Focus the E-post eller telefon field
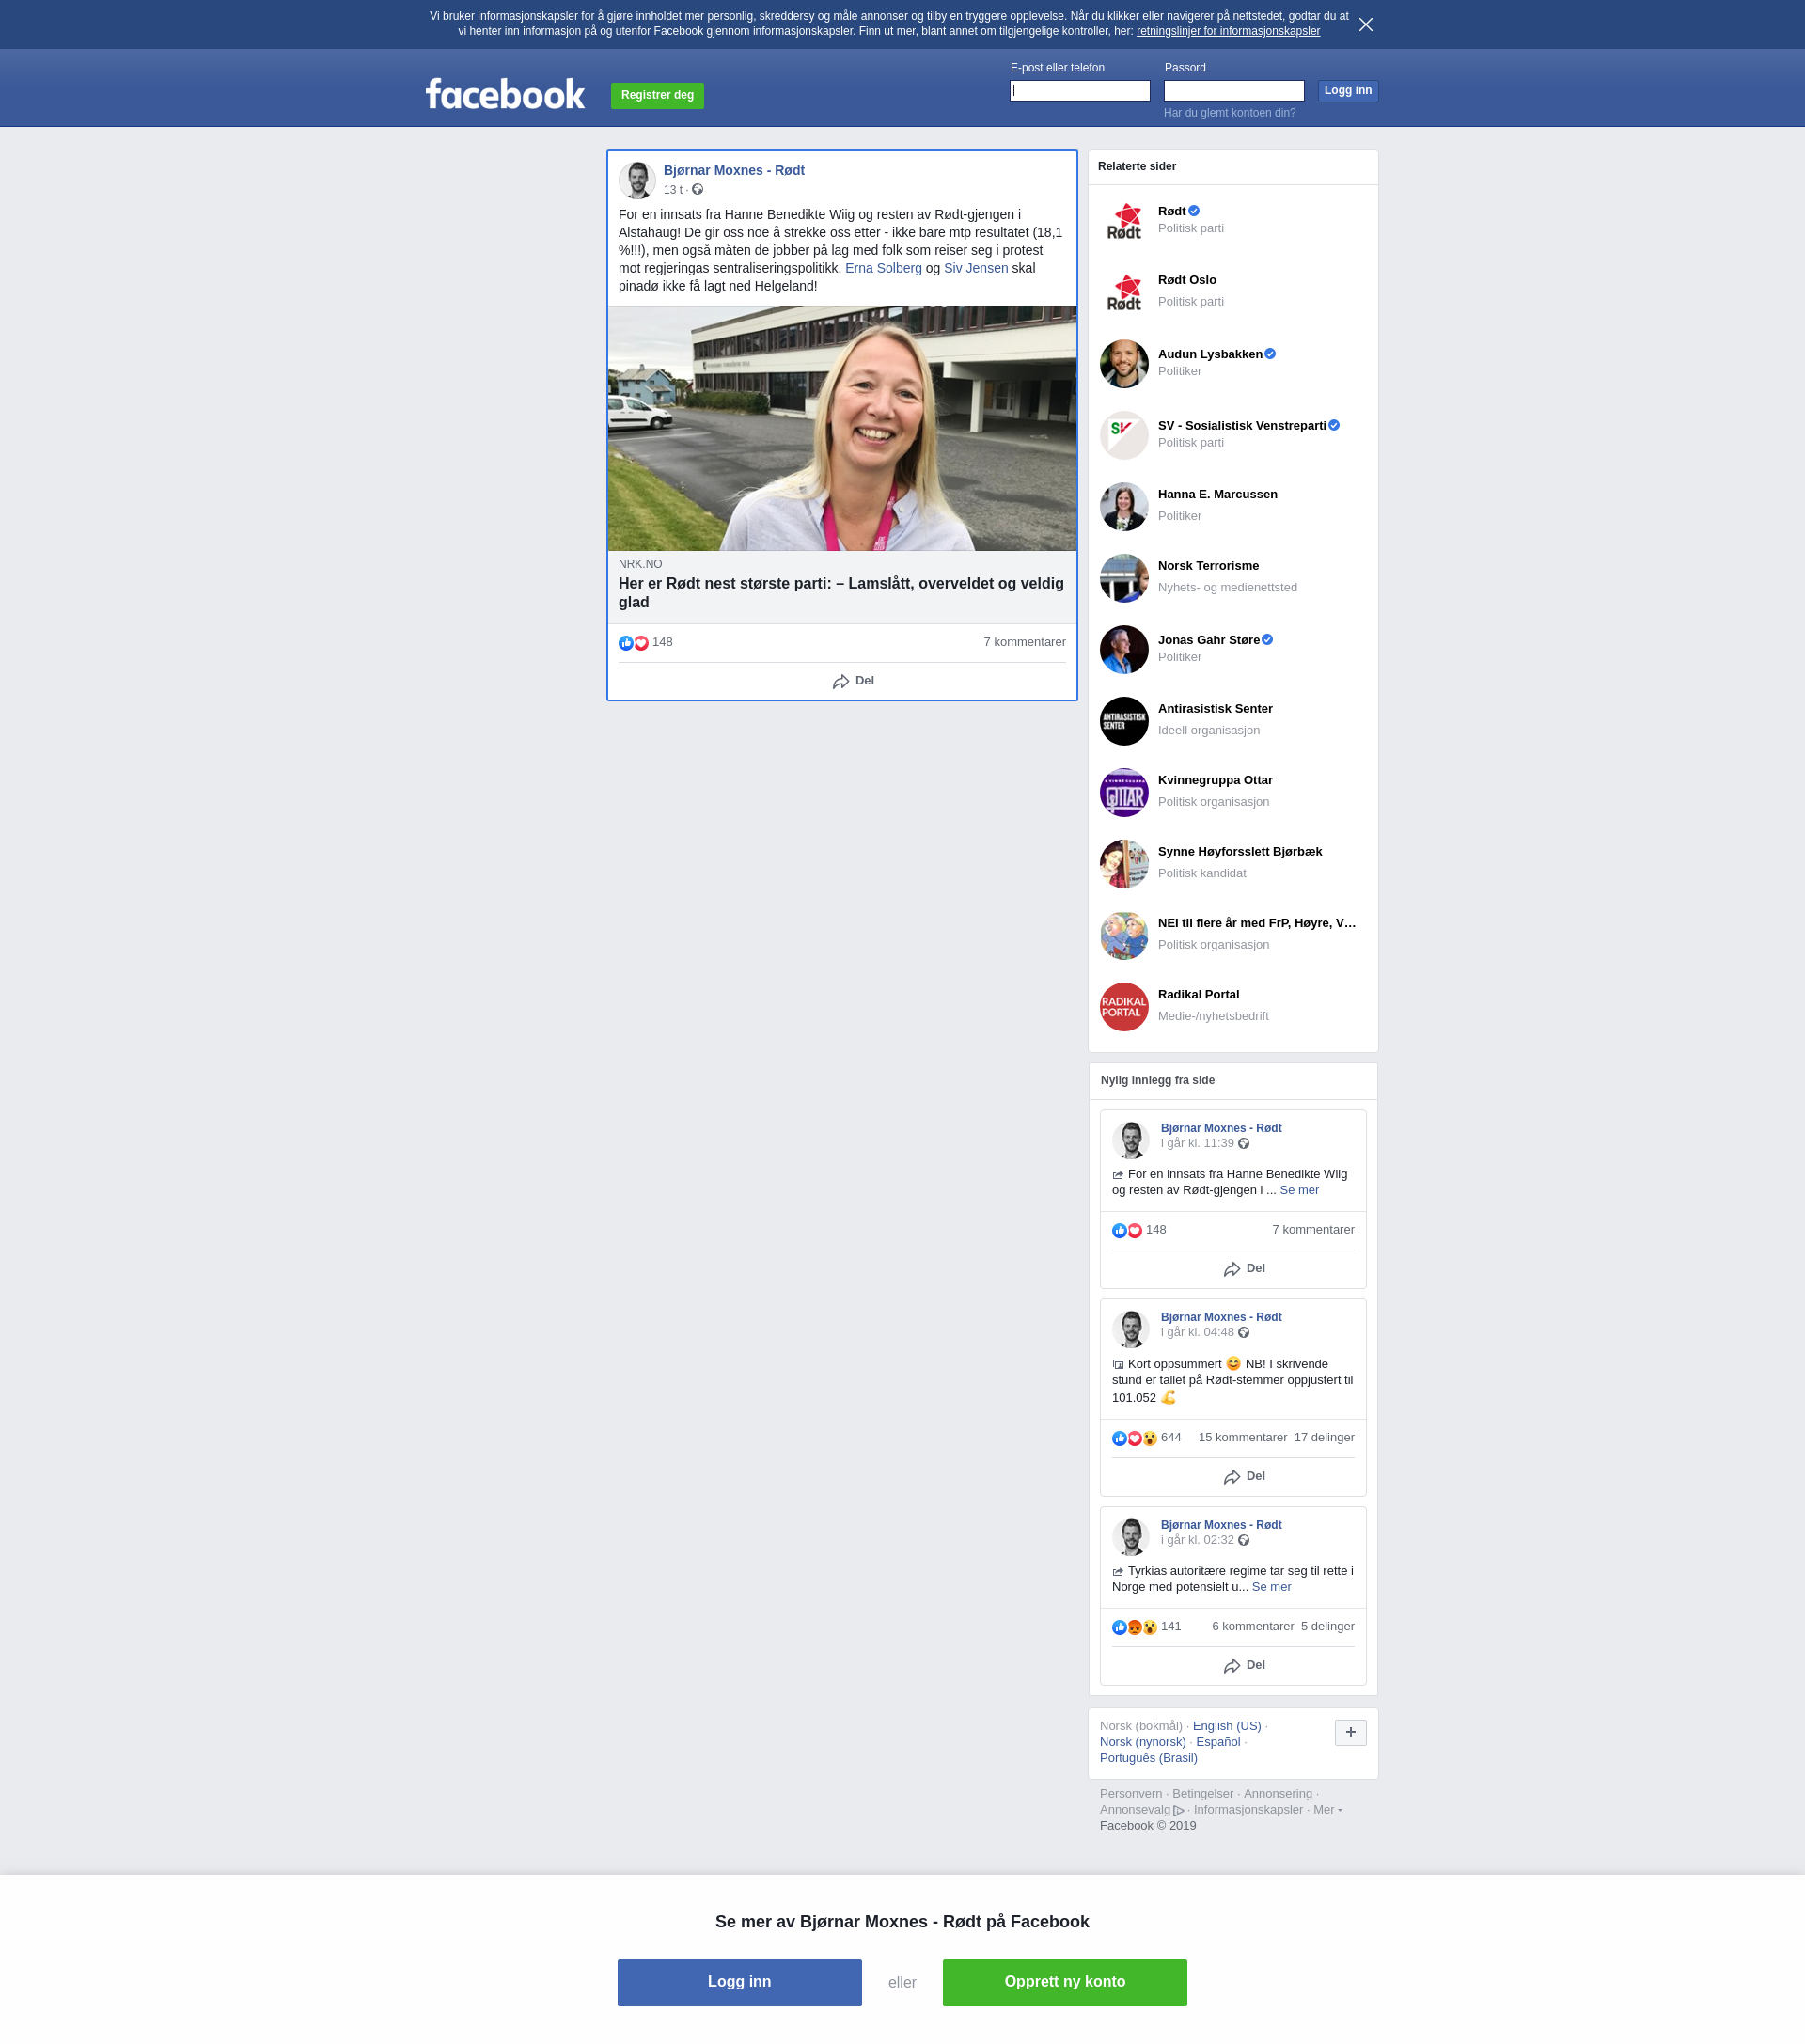Viewport: 1805px width, 2044px height. coord(1080,91)
